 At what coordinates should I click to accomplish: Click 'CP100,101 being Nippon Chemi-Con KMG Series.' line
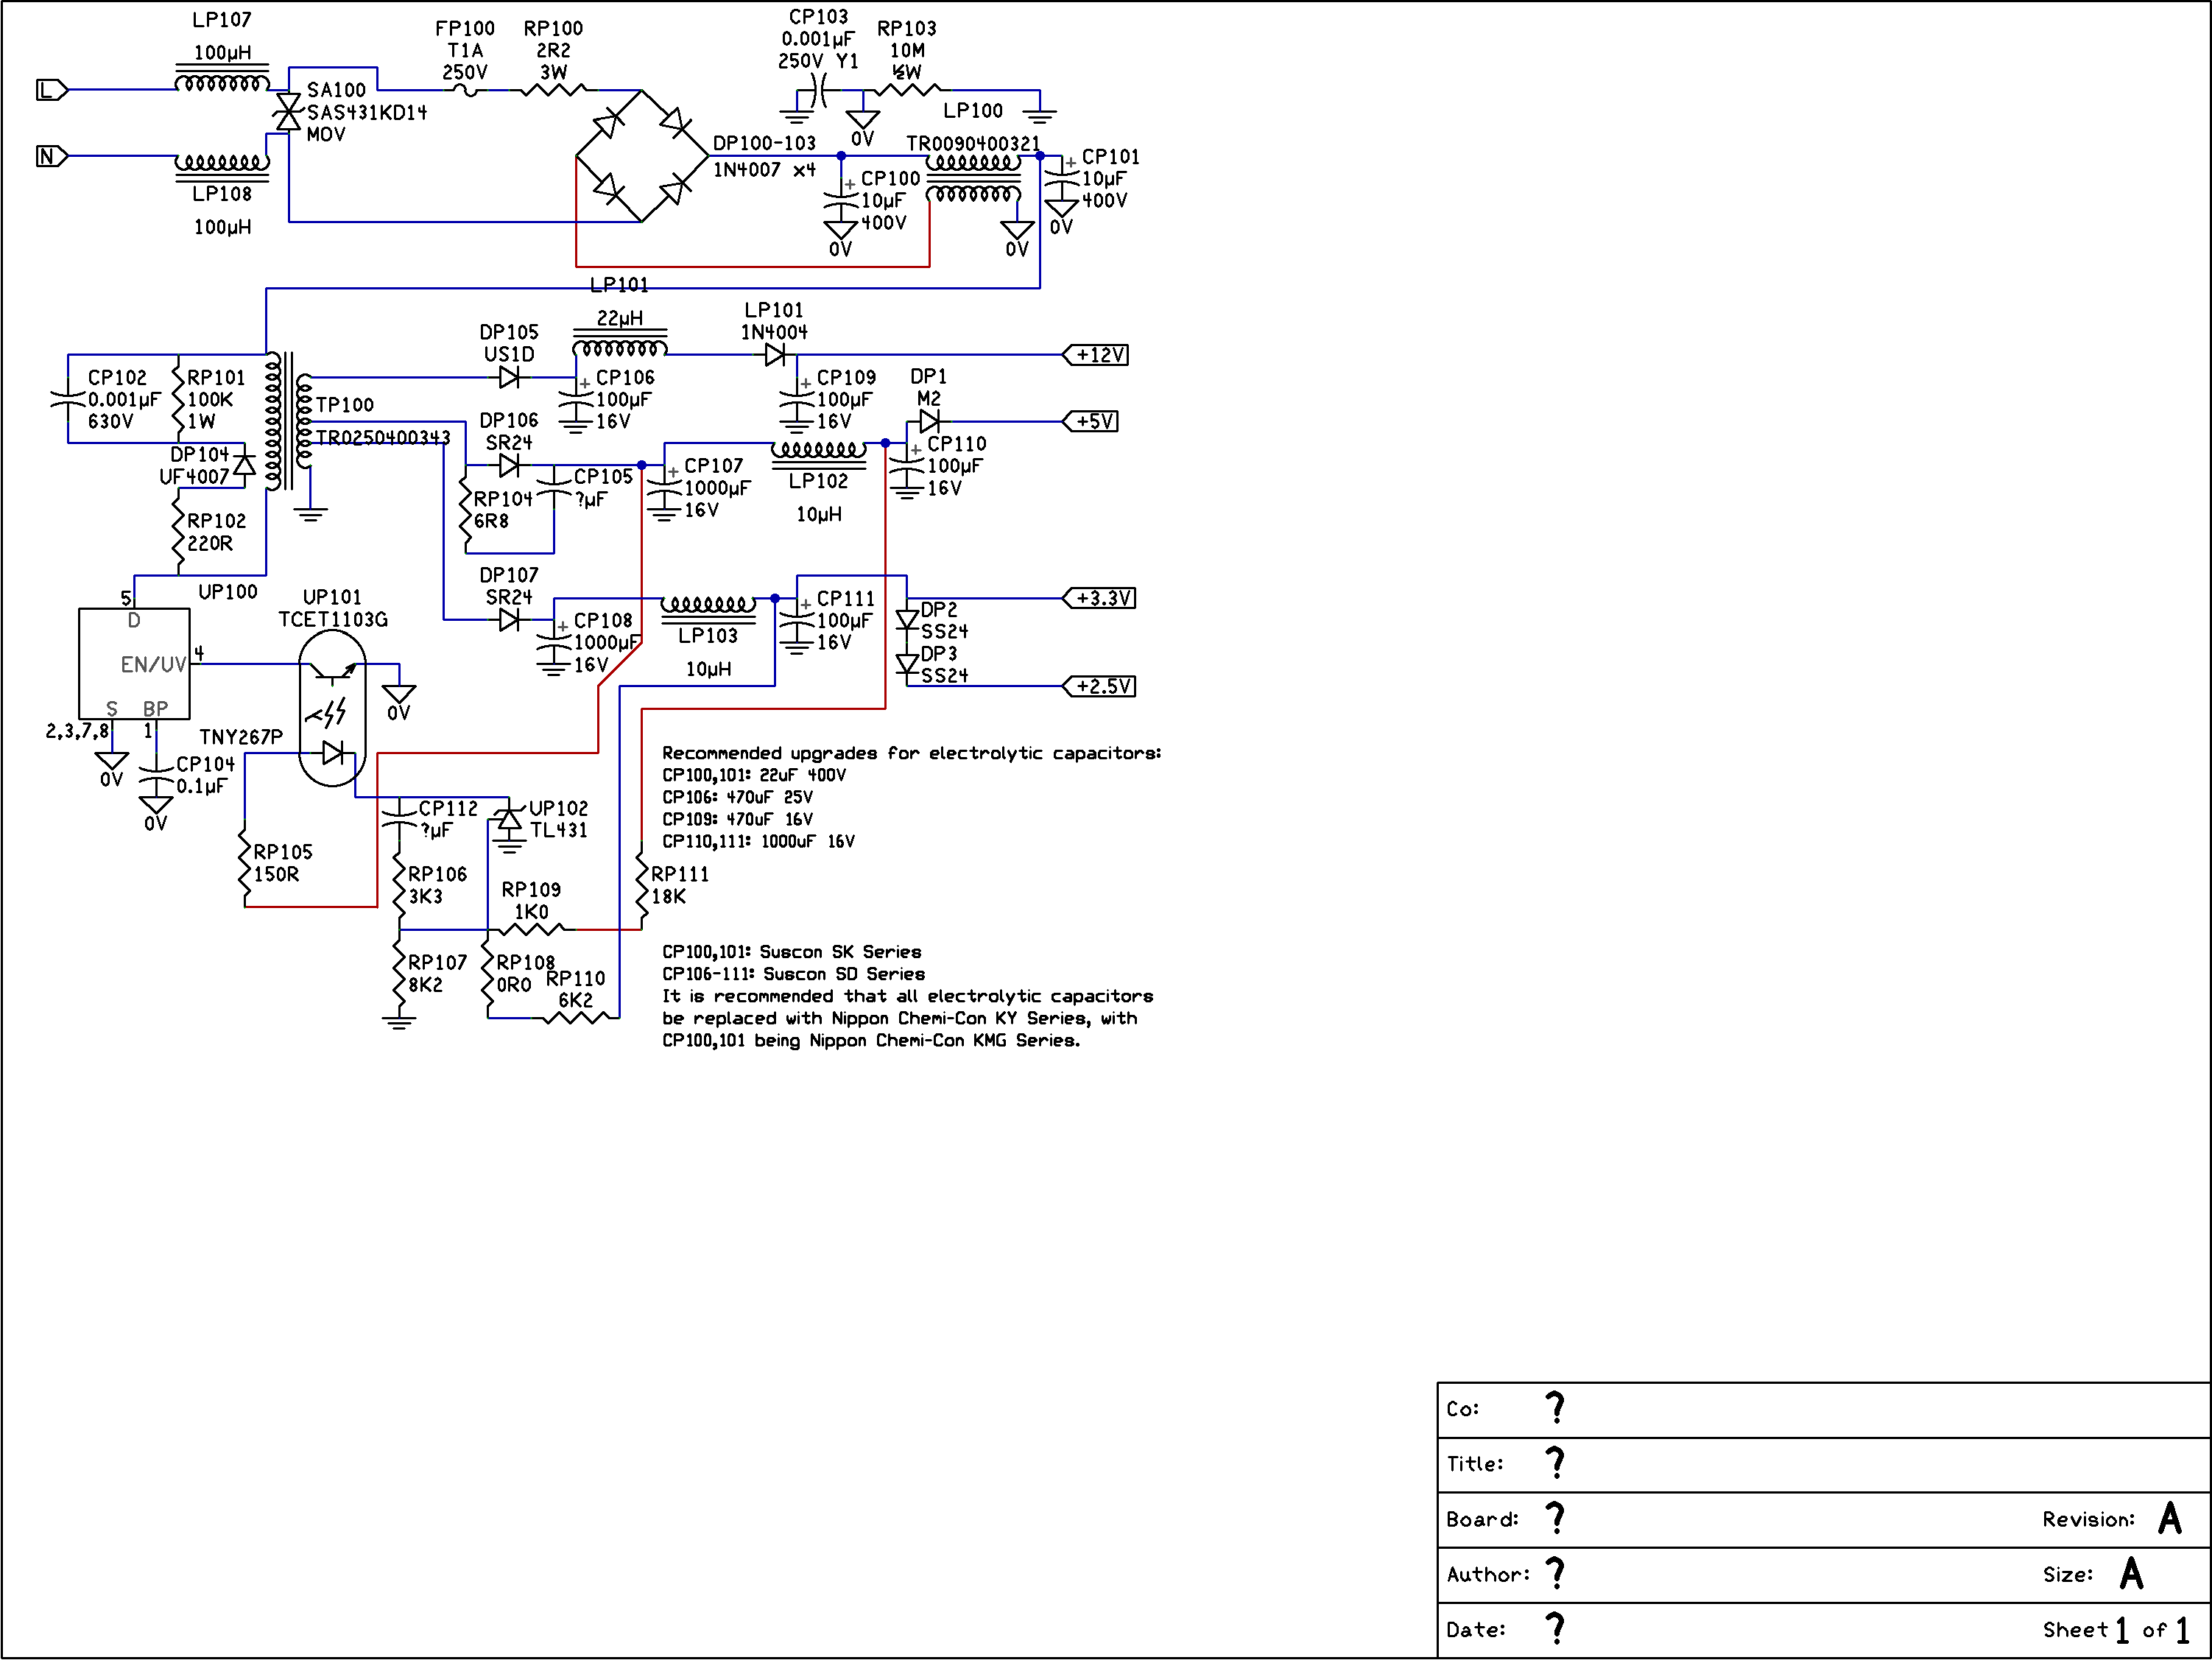(x=871, y=1040)
